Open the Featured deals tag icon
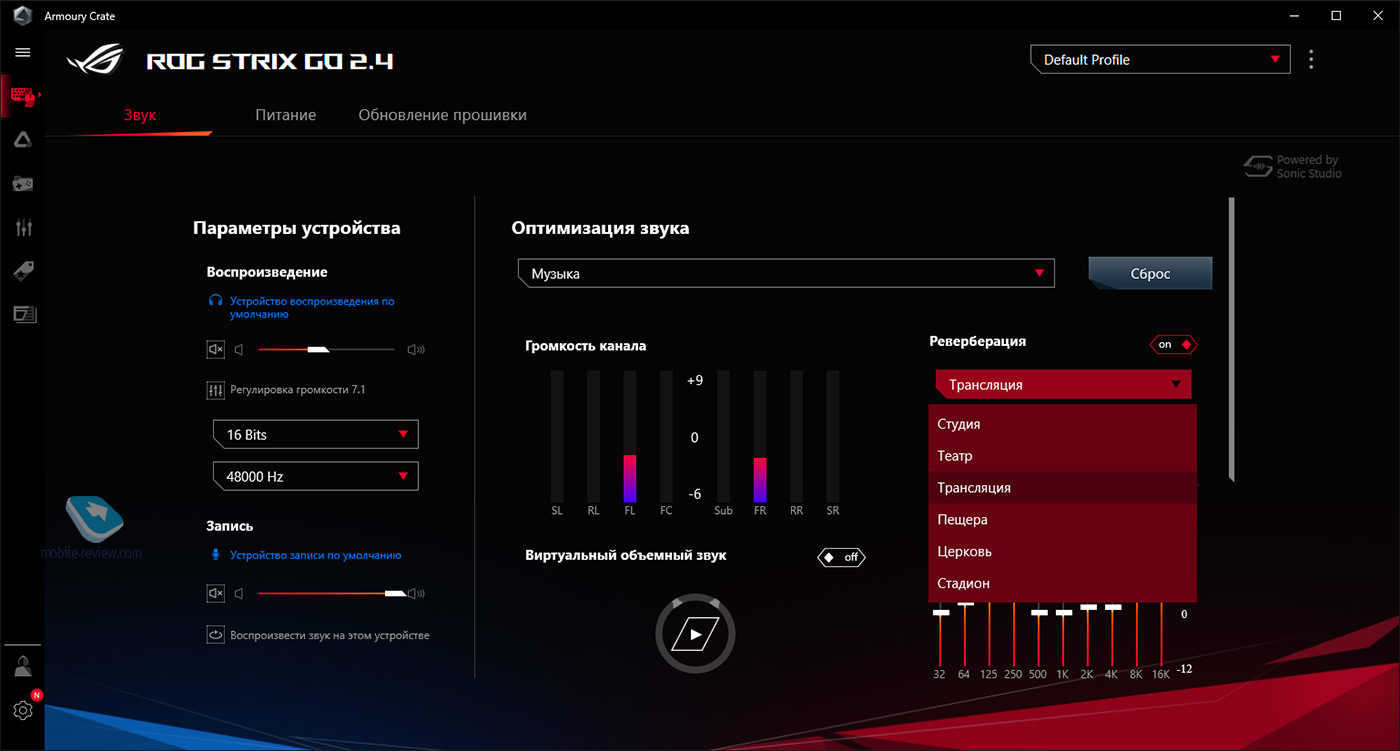Screen dimensions: 1400x751 22,271
